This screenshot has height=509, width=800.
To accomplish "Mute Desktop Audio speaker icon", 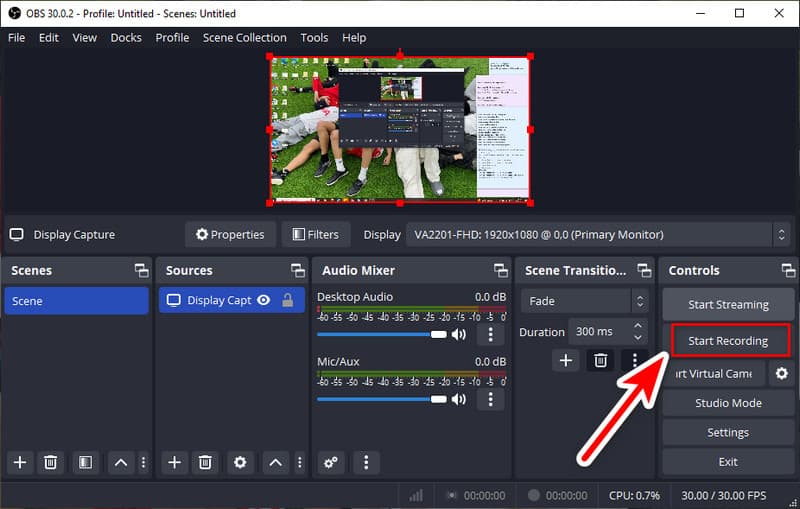I will coord(459,335).
